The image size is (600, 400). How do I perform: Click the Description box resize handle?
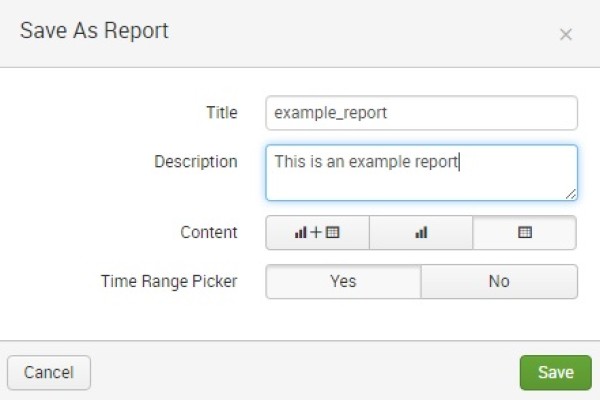coord(571,193)
